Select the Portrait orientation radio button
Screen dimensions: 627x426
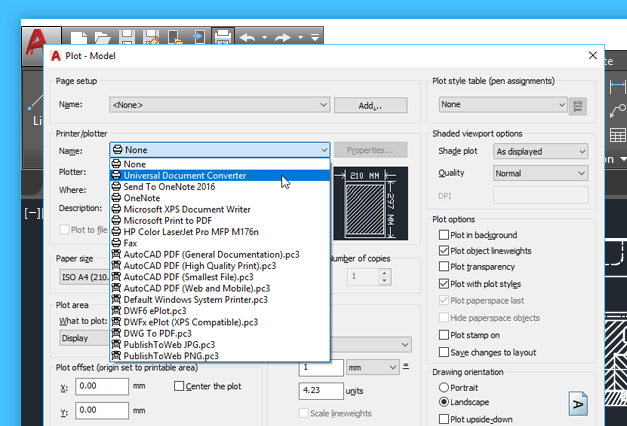coord(444,386)
